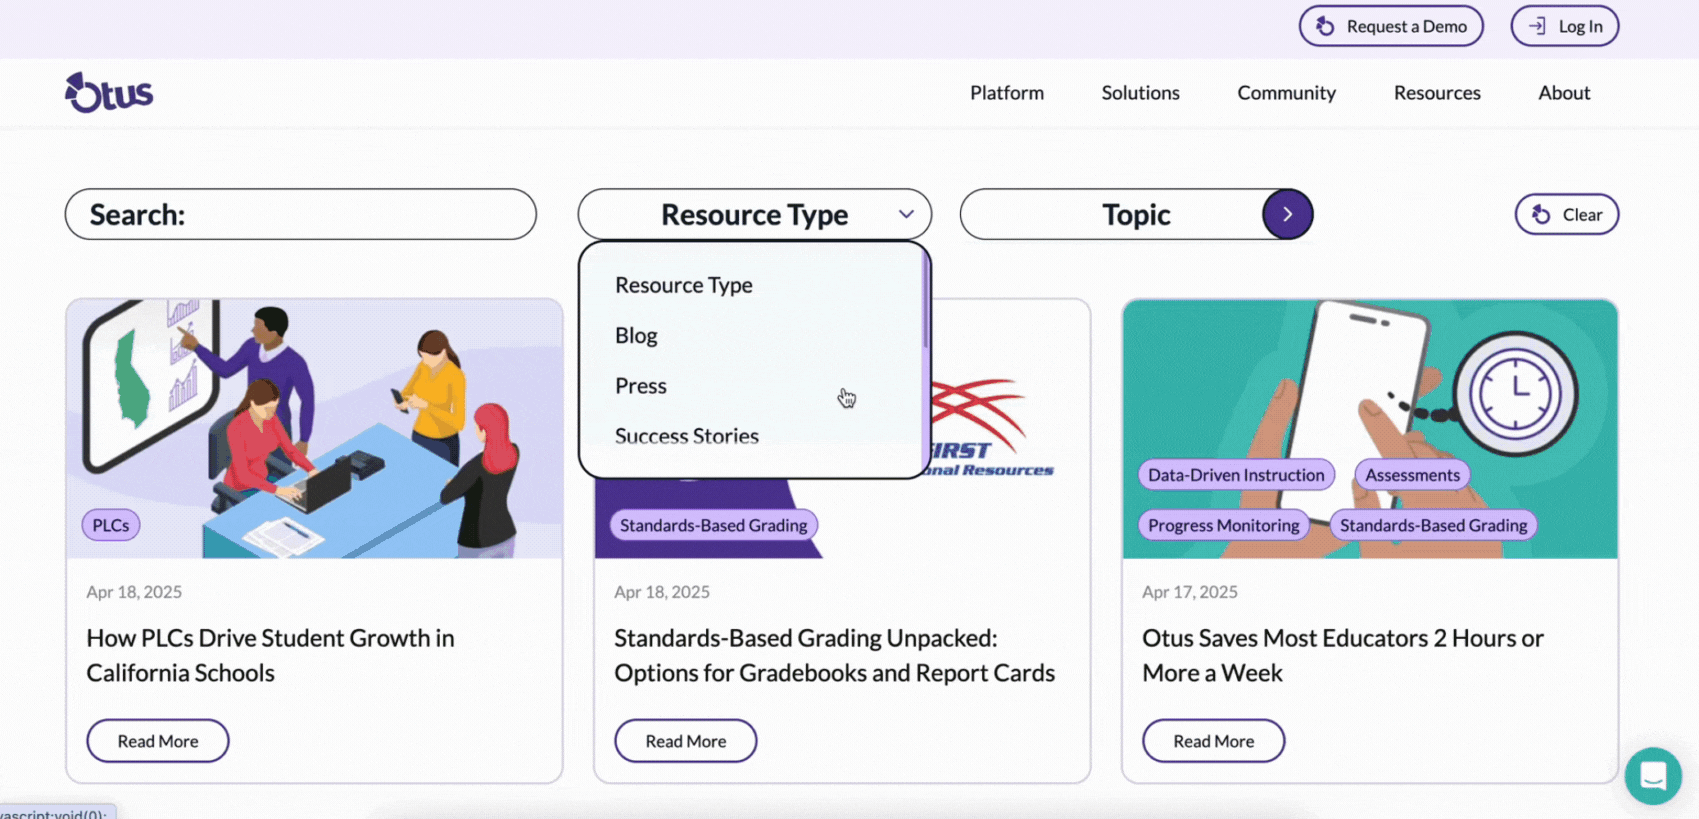Click the Progress Monitoring tag
The width and height of the screenshot is (1699, 819).
[1223, 525]
